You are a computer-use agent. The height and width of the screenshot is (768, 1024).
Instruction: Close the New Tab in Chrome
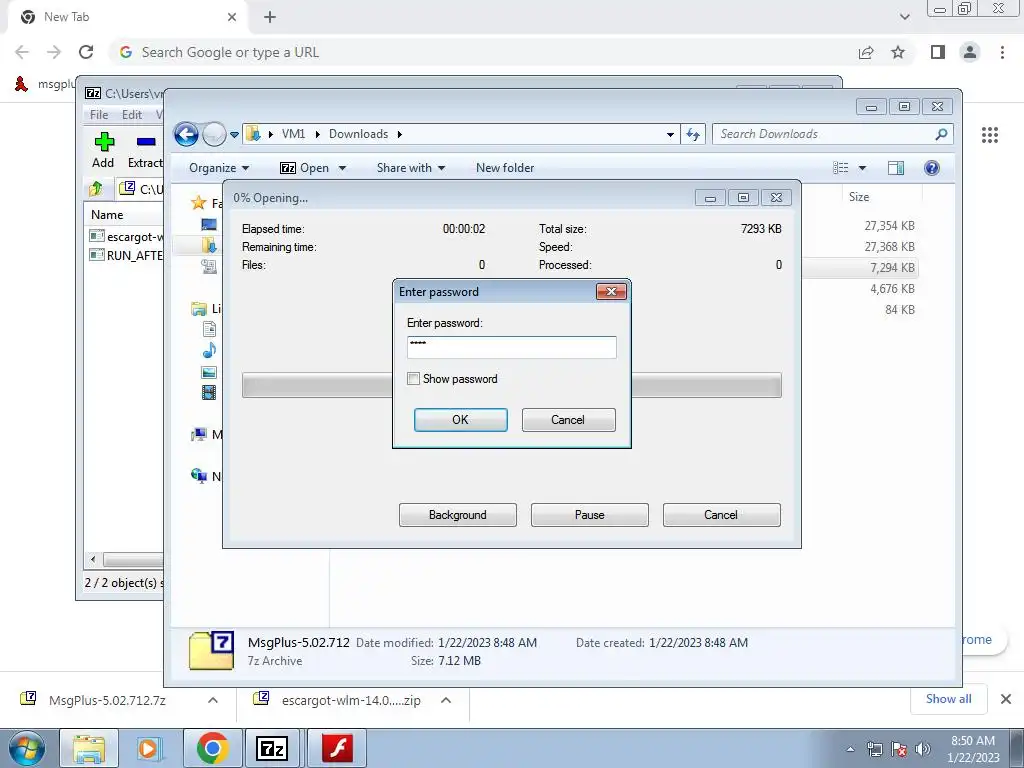click(x=232, y=17)
